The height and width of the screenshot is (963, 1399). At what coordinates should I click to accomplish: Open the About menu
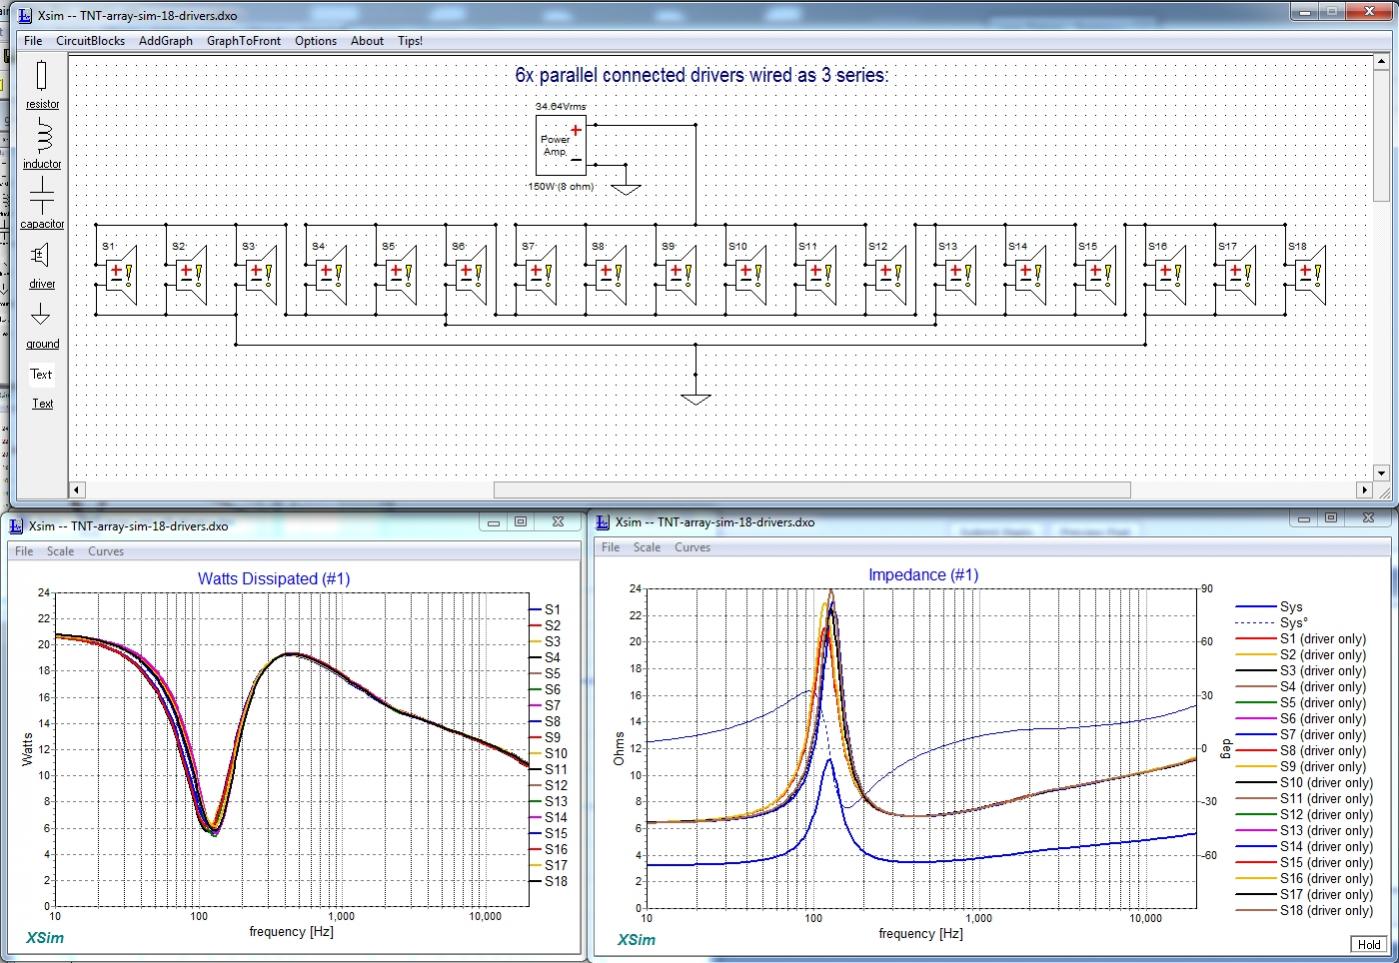coord(367,41)
